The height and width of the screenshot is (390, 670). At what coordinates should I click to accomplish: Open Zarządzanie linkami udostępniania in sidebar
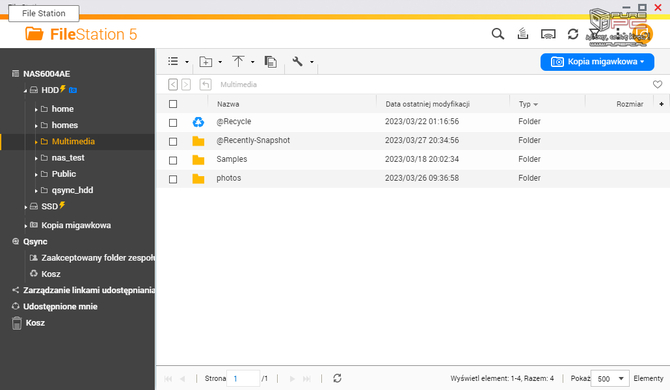tap(89, 290)
